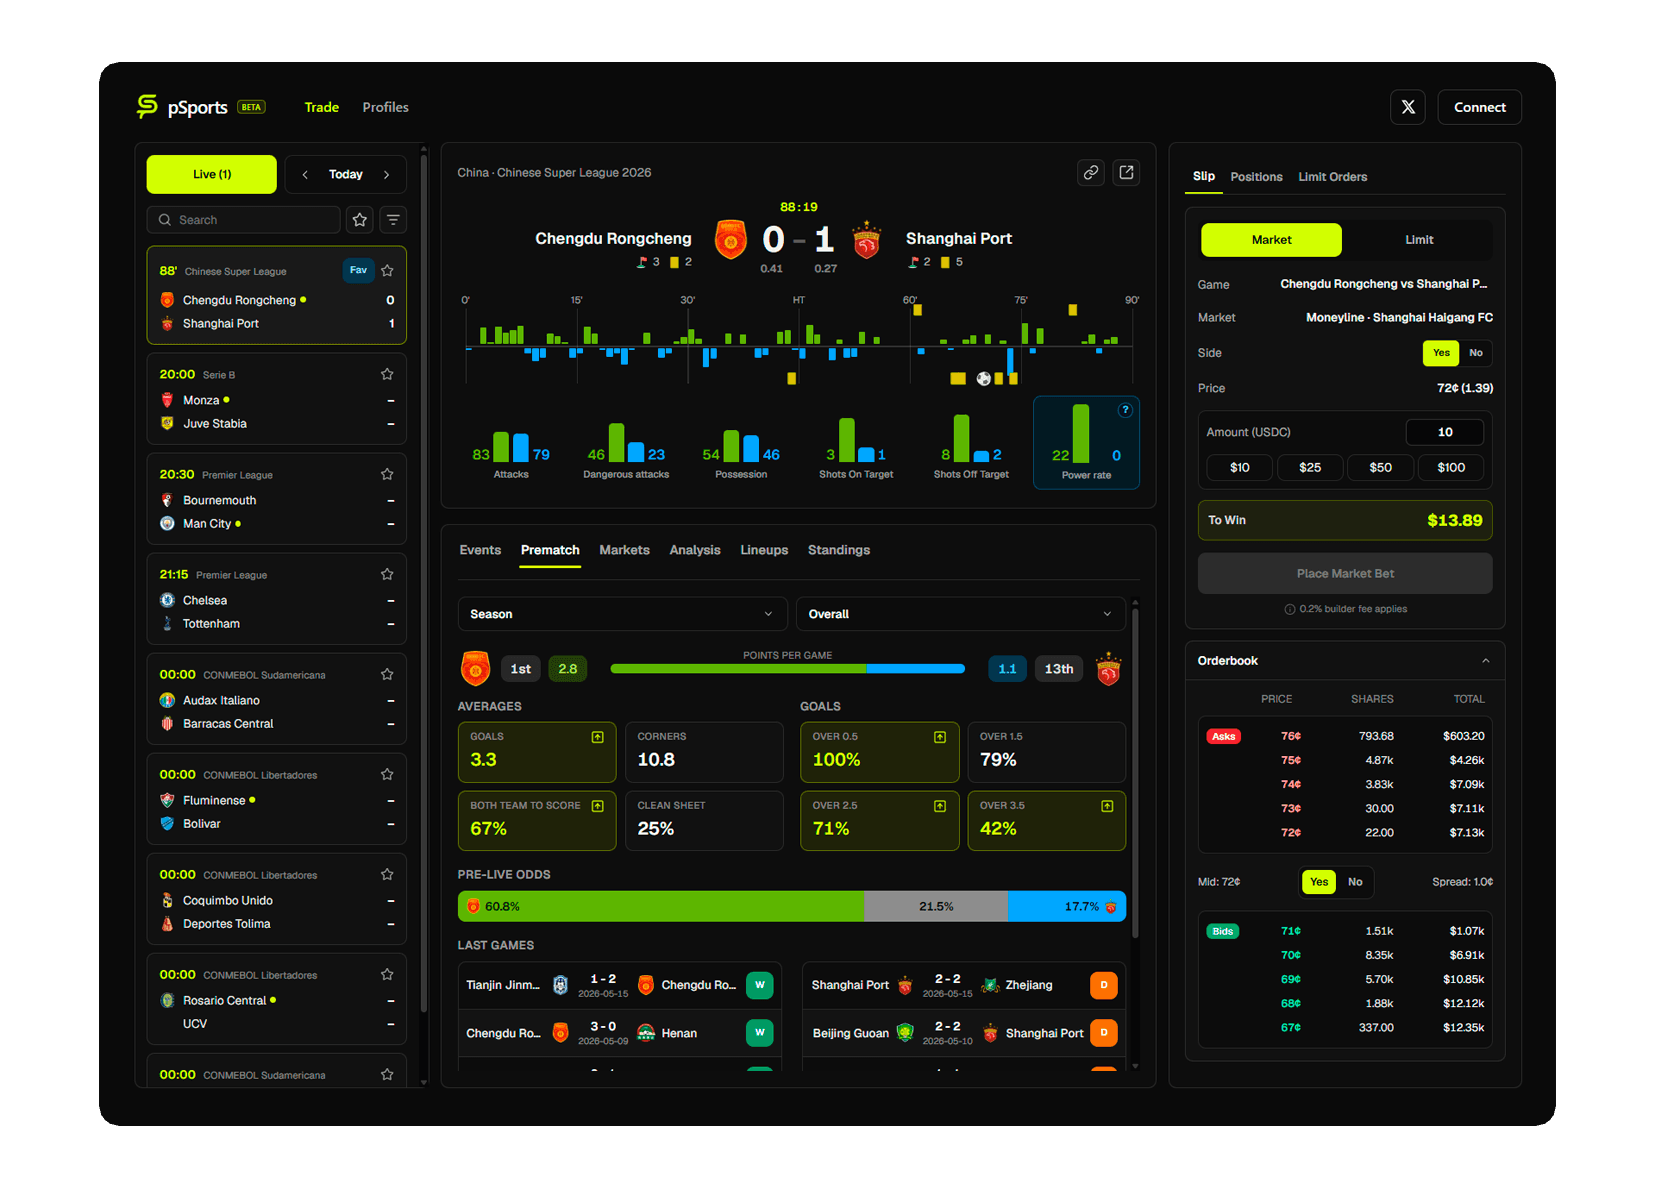Click the match Search field
The image size is (1656, 1187).
(x=244, y=220)
